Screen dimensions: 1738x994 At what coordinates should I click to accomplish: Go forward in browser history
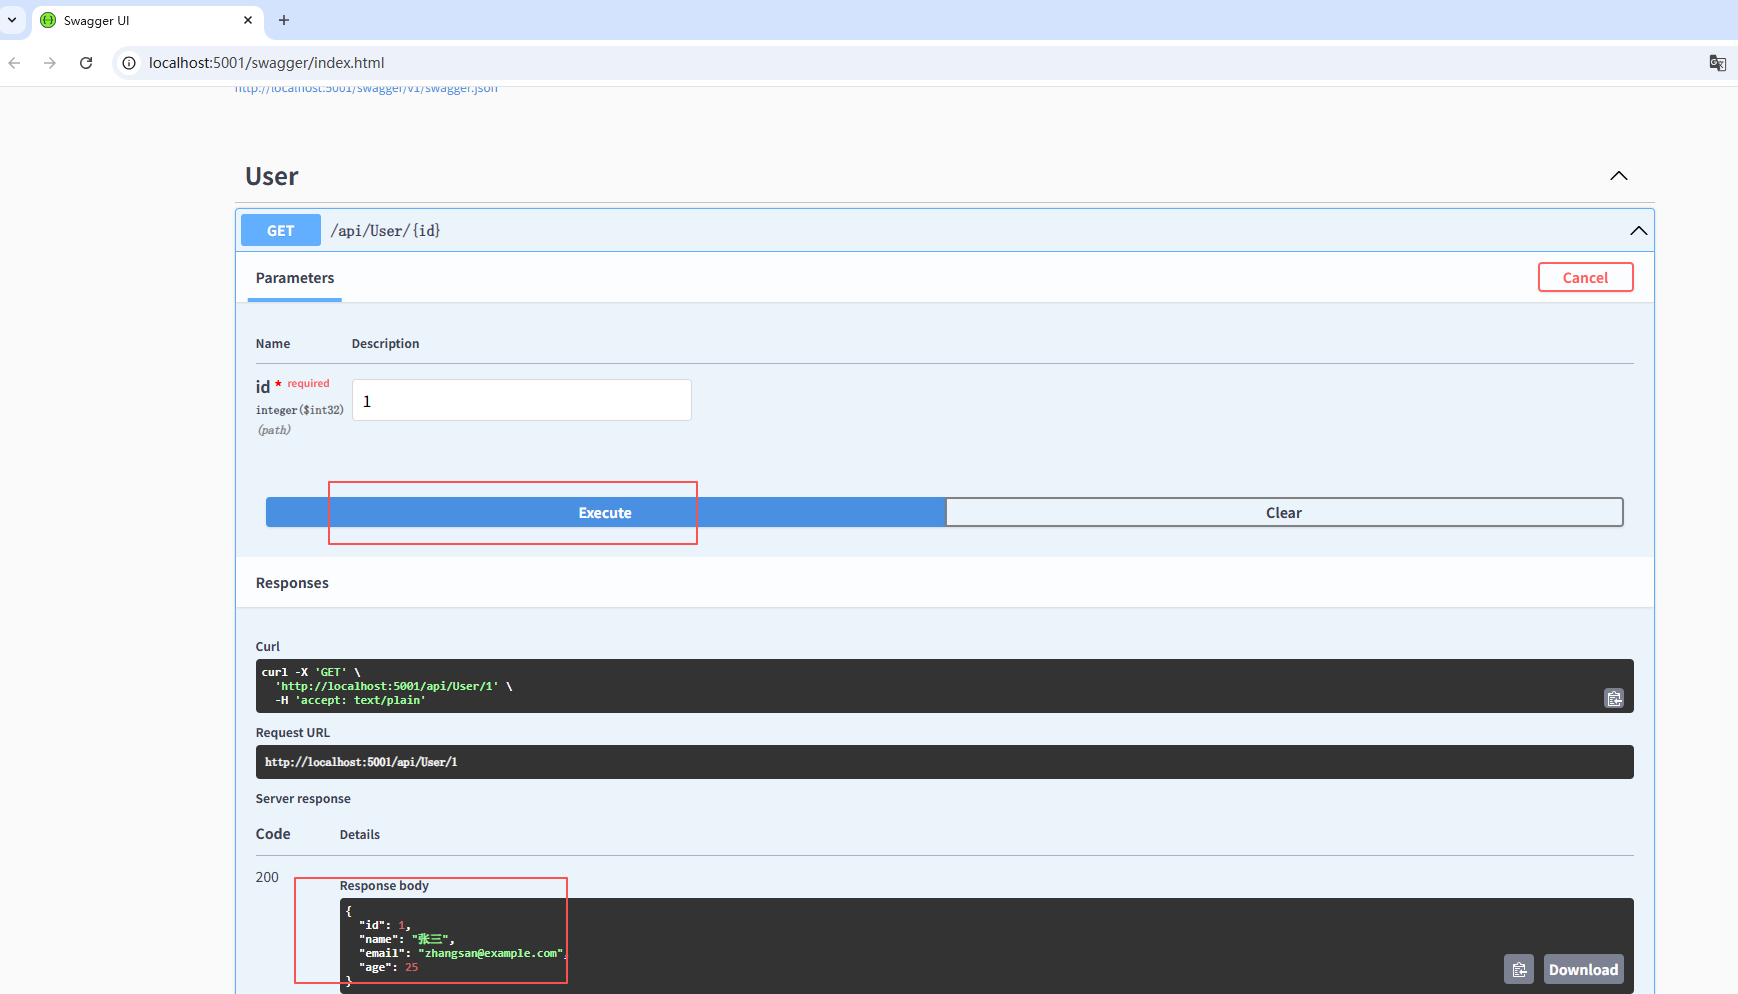pos(50,63)
